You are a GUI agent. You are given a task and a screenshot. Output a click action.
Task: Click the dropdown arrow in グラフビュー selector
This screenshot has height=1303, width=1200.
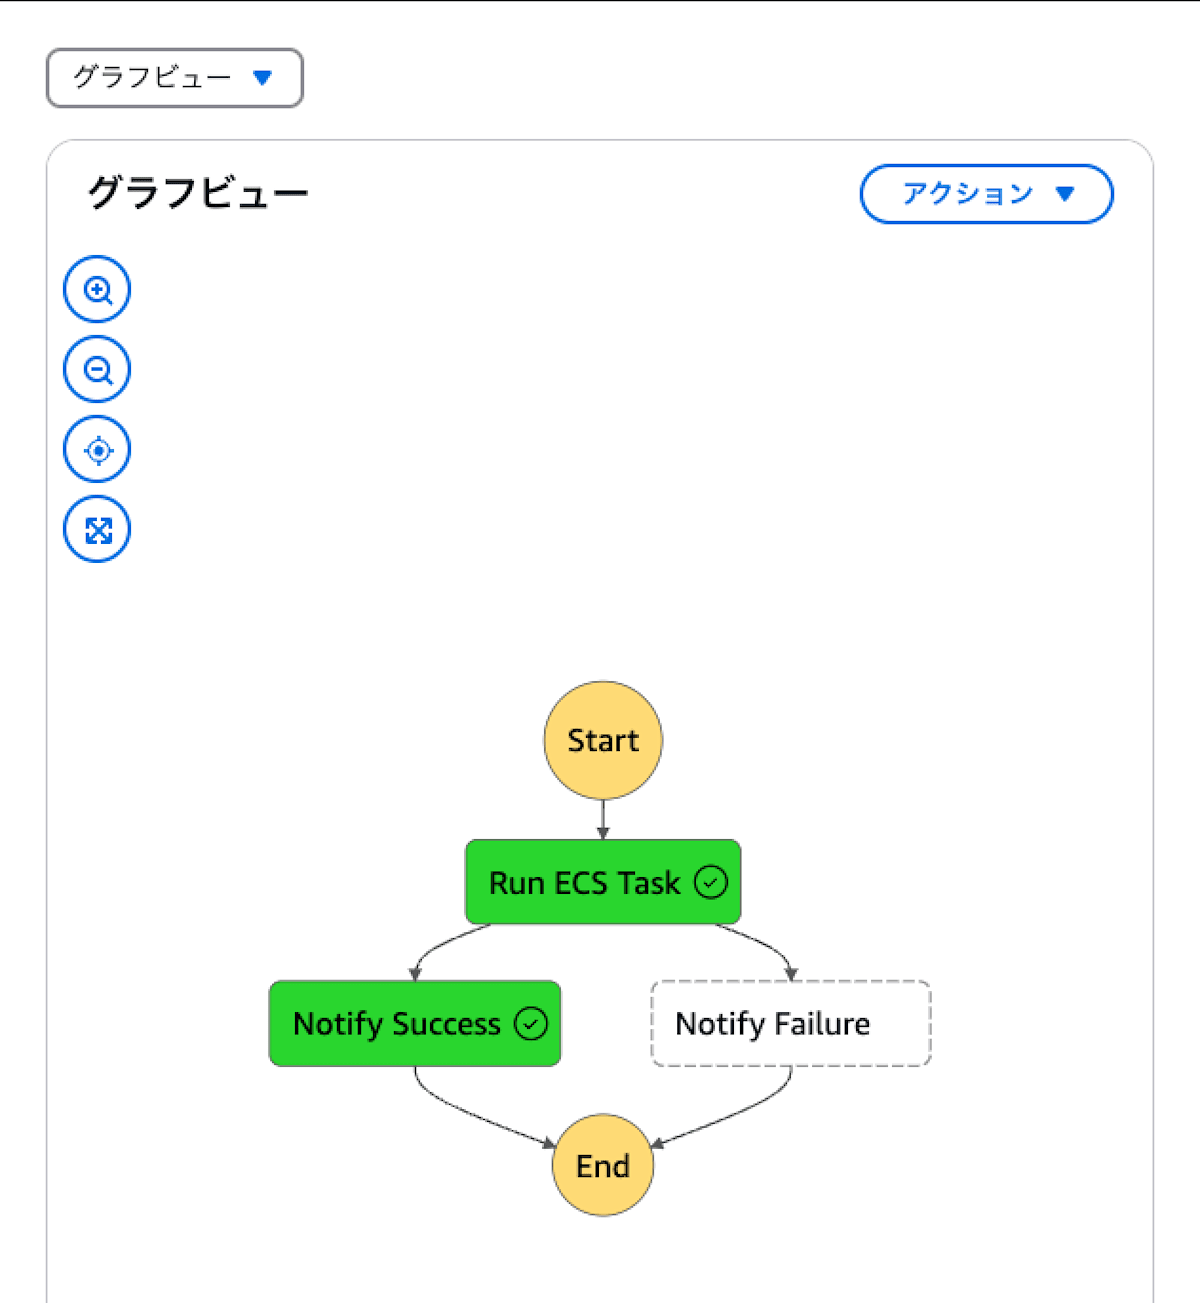[262, 78]
